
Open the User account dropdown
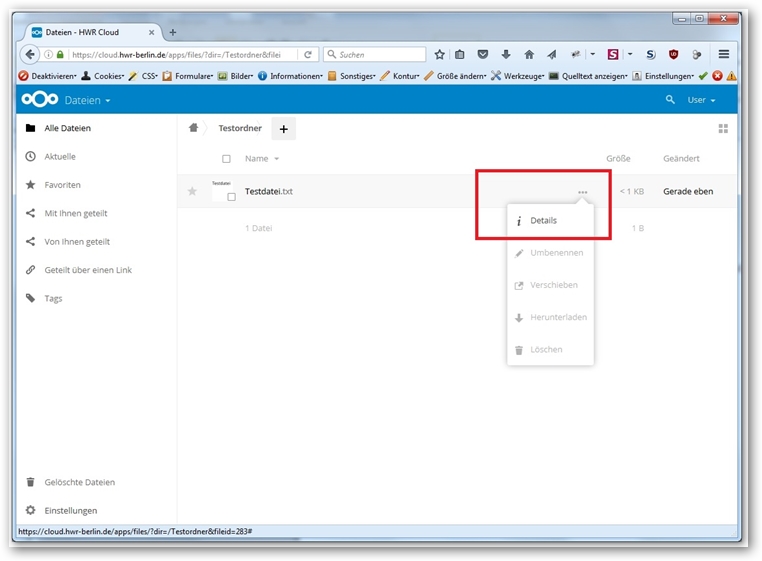[701, 100]
